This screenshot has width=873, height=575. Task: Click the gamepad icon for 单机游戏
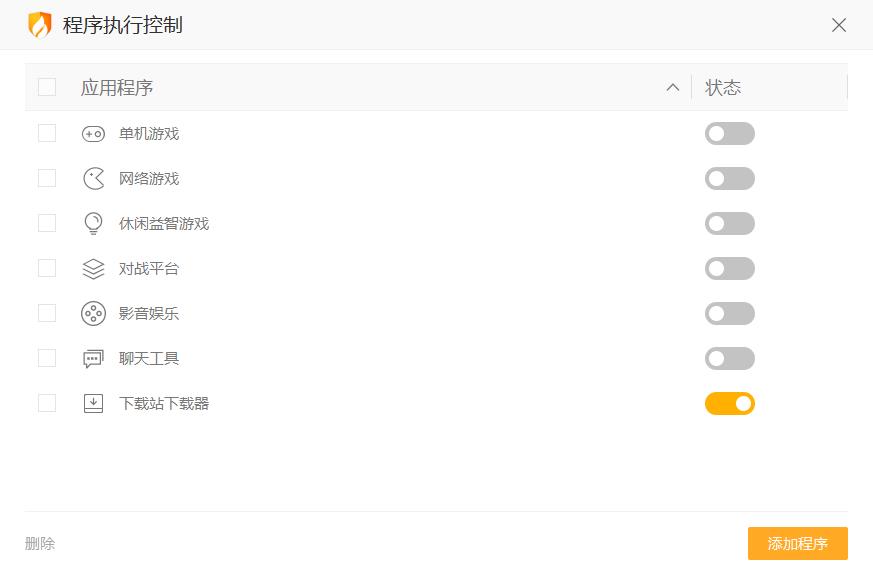pos(93,134)
